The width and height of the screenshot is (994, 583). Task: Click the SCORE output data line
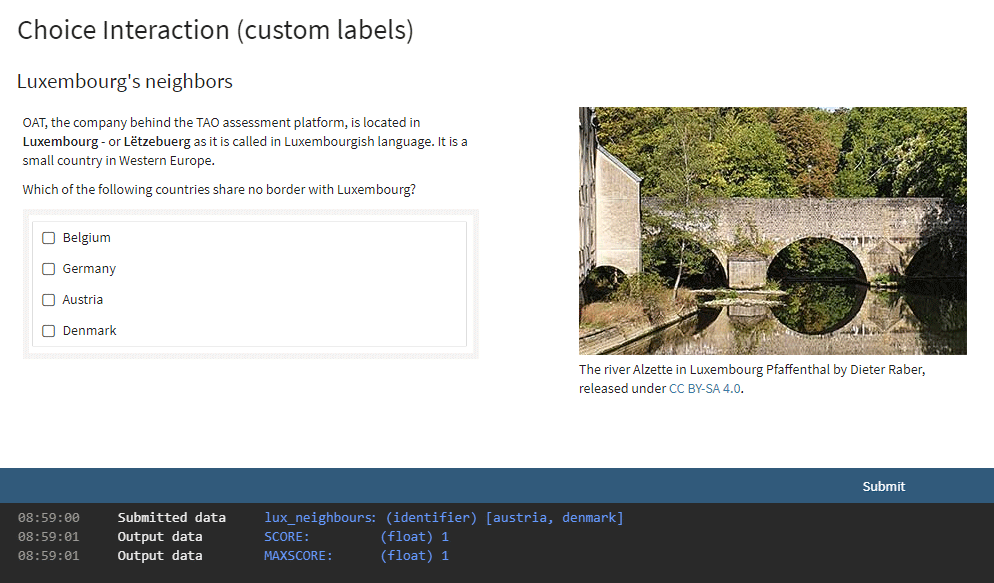287,537
